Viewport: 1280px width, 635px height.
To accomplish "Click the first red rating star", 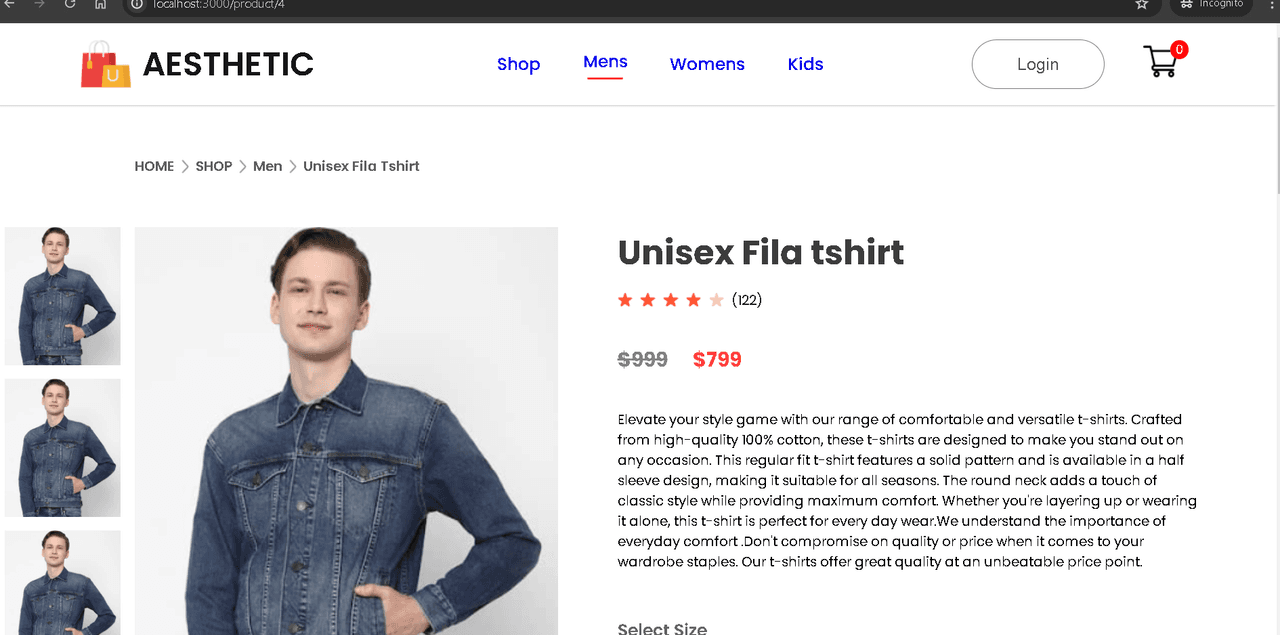I will coord(625,300).
